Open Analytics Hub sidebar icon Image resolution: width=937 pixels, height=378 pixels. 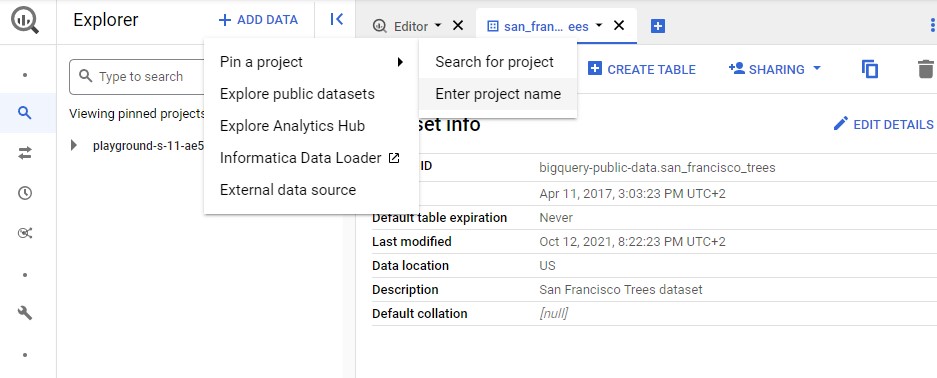(x=25, y=233)
